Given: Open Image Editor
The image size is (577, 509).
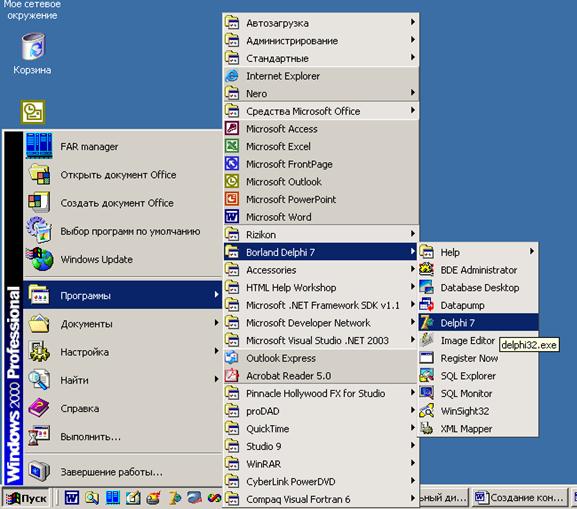Looking at the screenshot, I should point(478,340).
